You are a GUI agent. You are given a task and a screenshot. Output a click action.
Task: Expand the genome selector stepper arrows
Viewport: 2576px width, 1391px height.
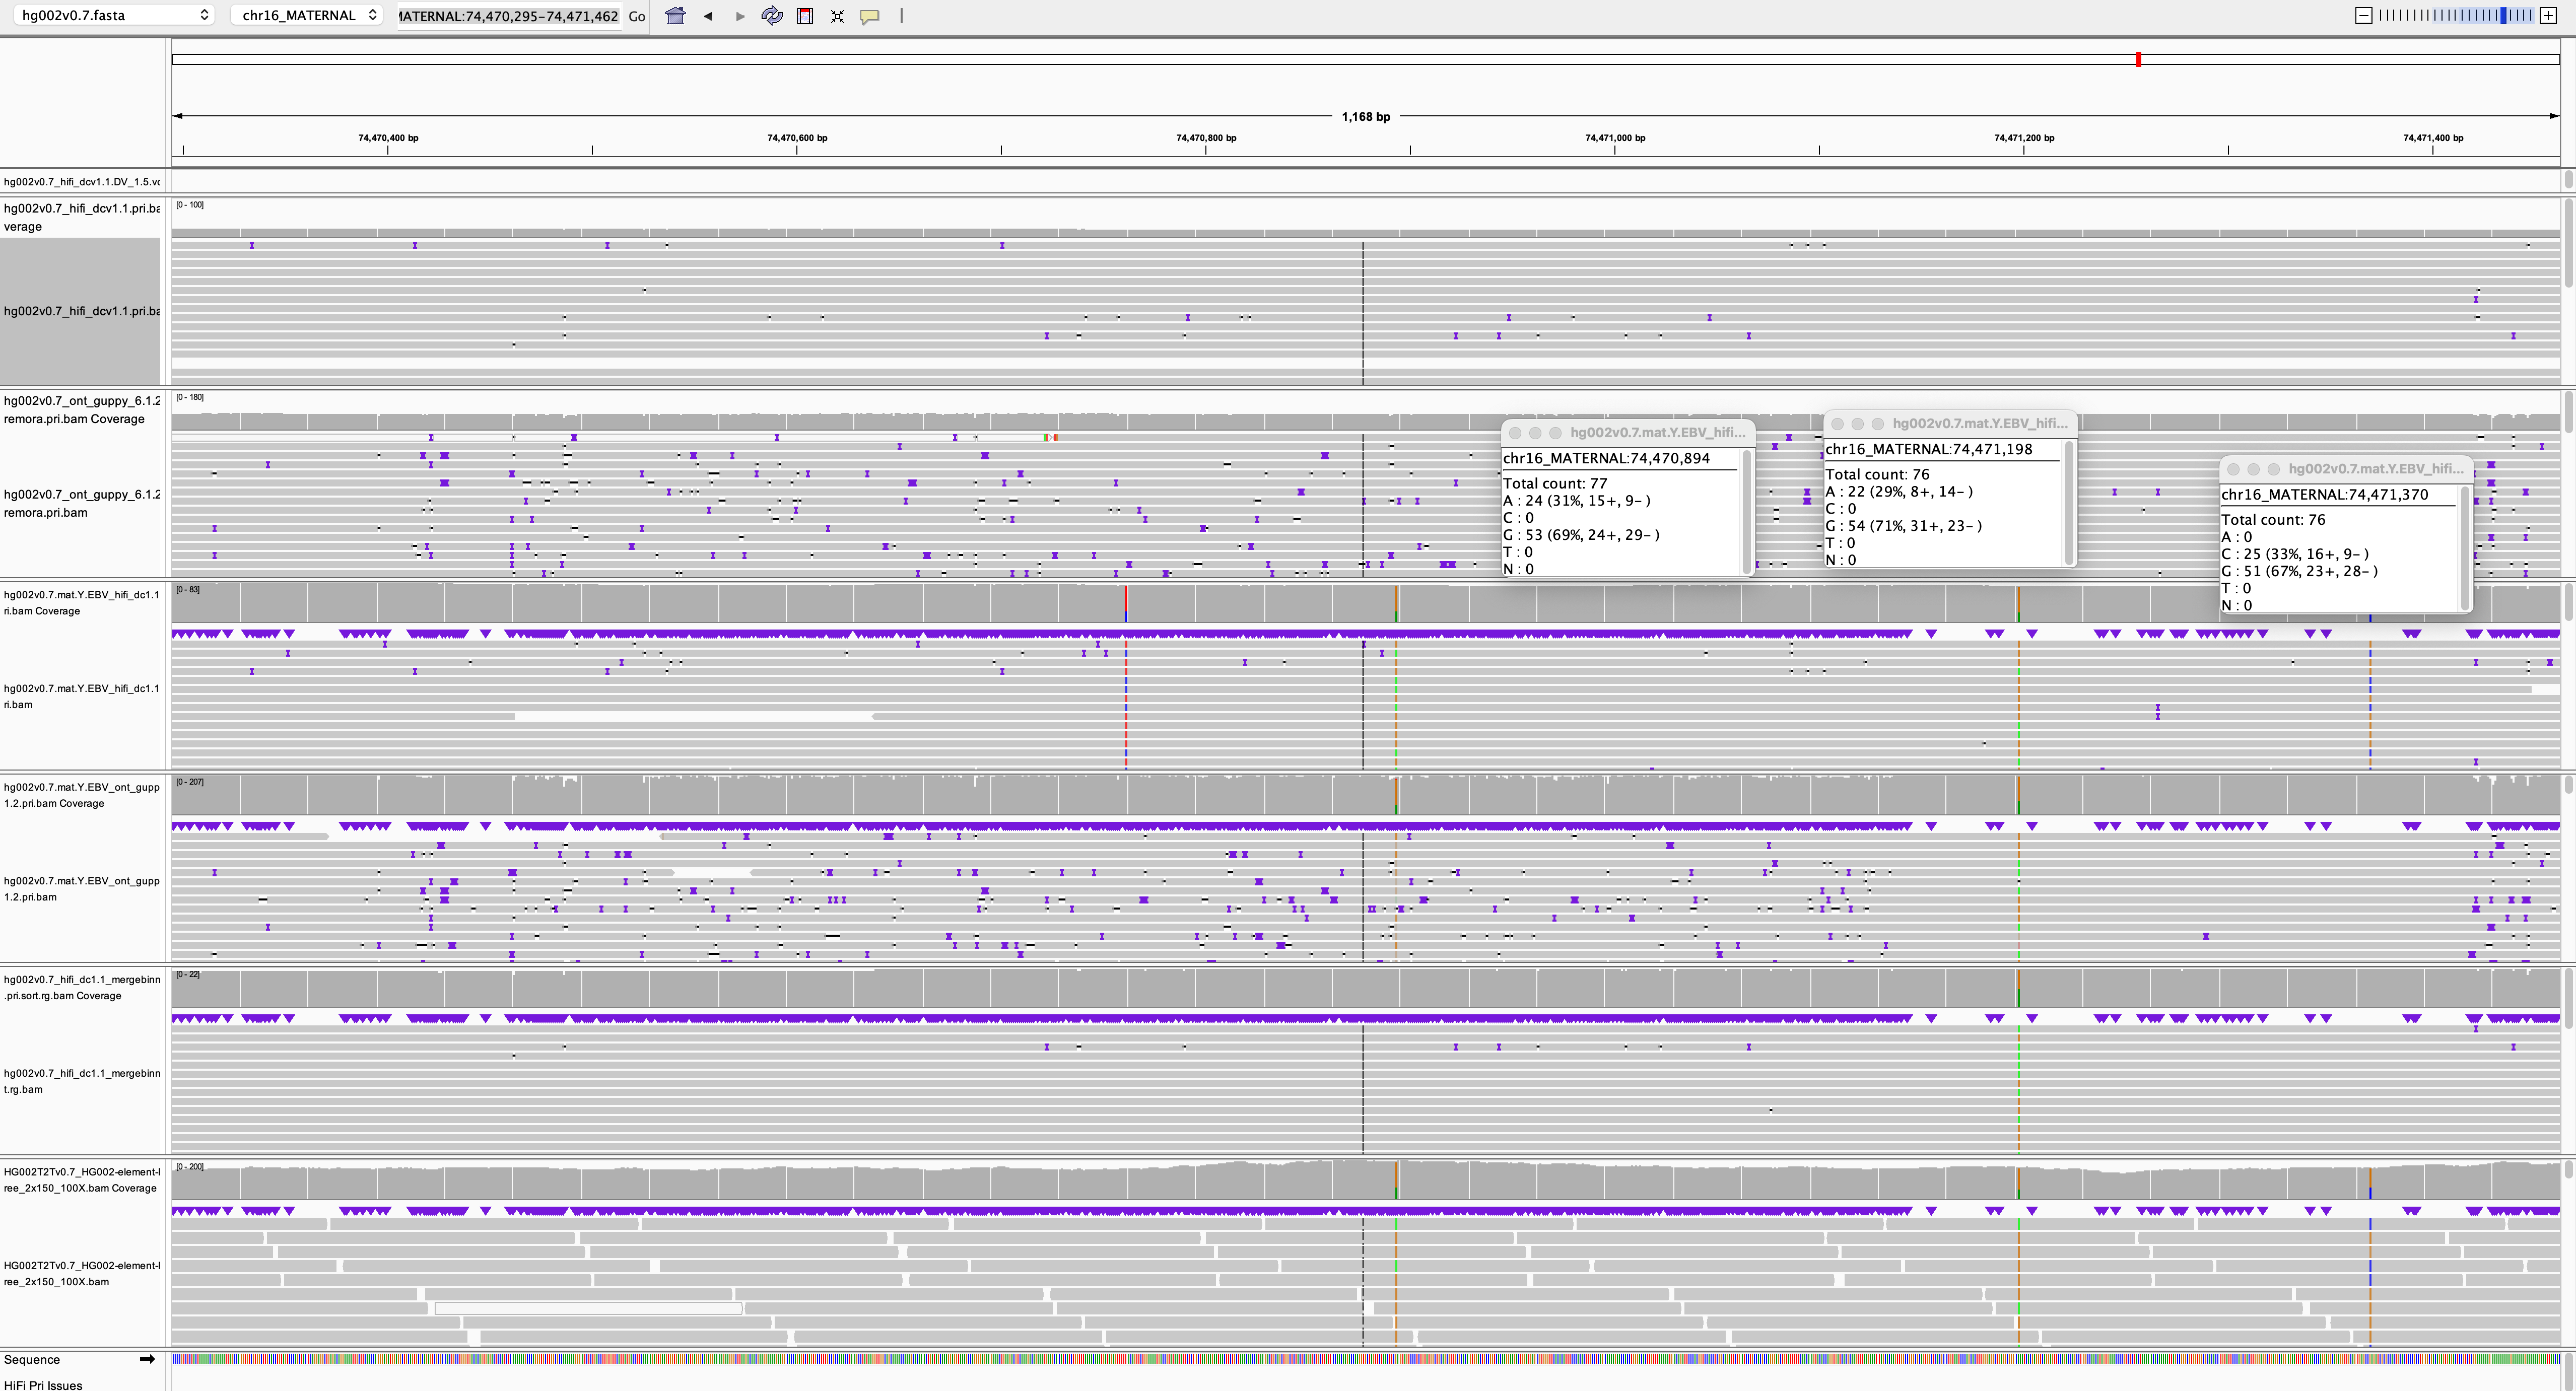click(x=205, y=15)
